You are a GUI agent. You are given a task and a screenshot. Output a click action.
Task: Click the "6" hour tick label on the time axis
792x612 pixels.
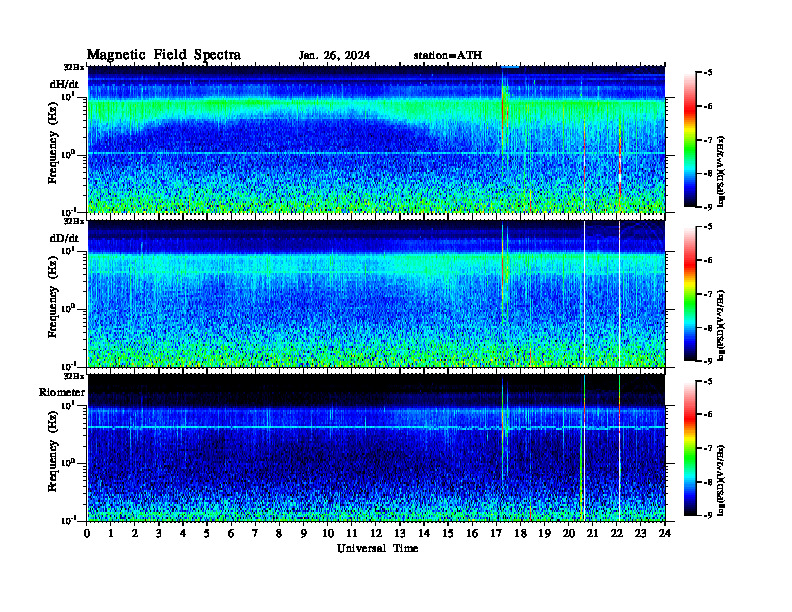coord(231,534)
